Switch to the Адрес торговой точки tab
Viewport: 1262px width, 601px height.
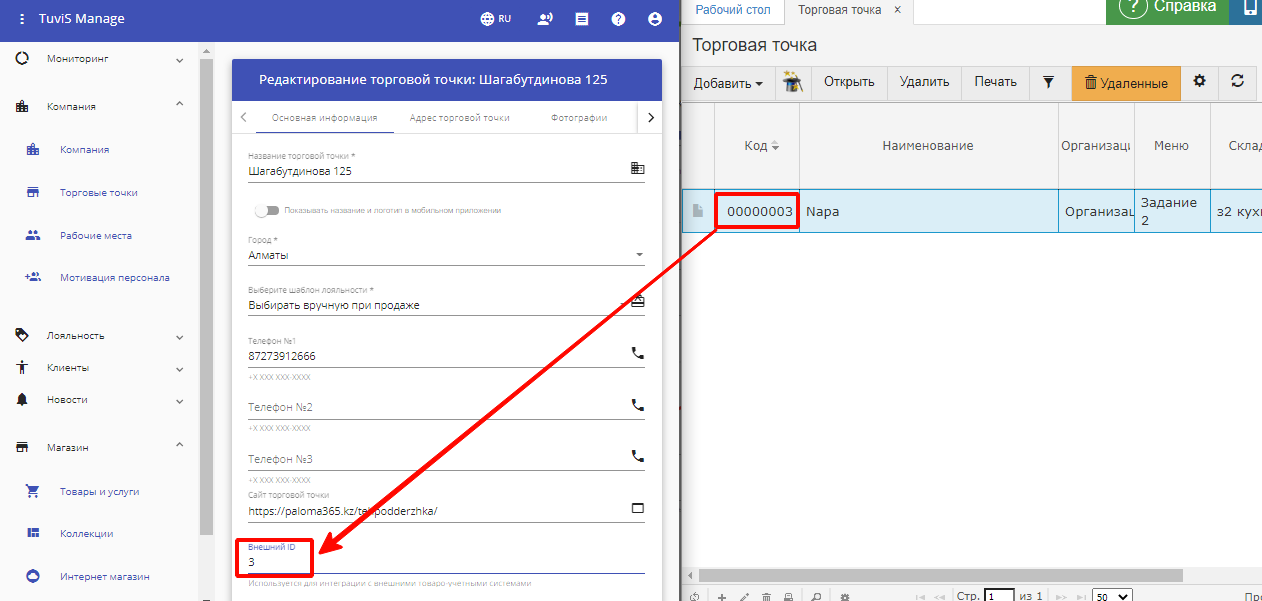click(x=459, y=118)
